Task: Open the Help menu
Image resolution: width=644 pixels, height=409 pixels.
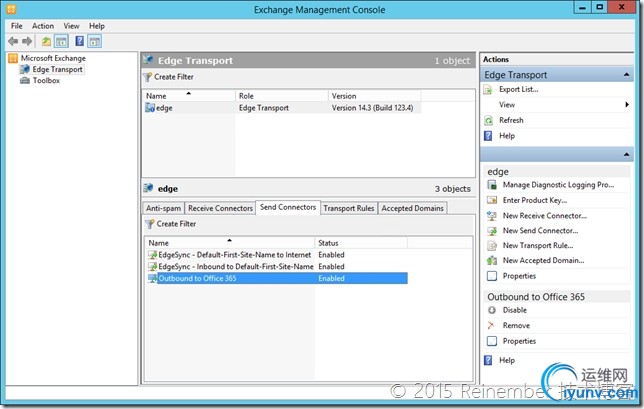Action: click(x=97, y=26)
